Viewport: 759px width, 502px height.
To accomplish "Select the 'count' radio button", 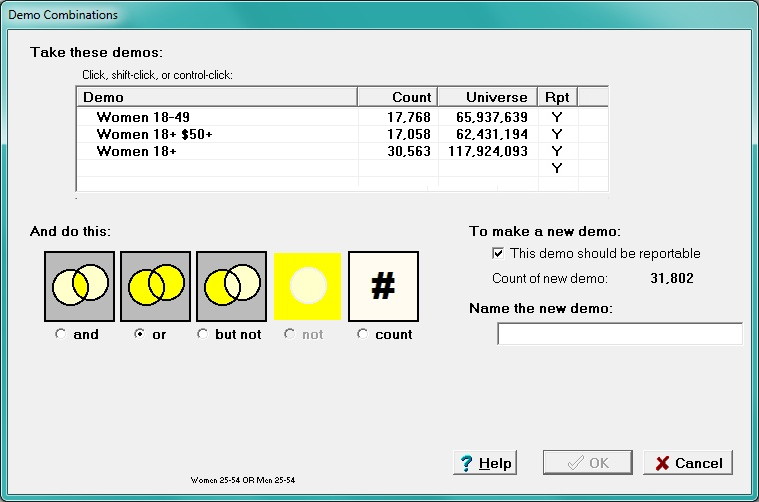I will [362, 334].
